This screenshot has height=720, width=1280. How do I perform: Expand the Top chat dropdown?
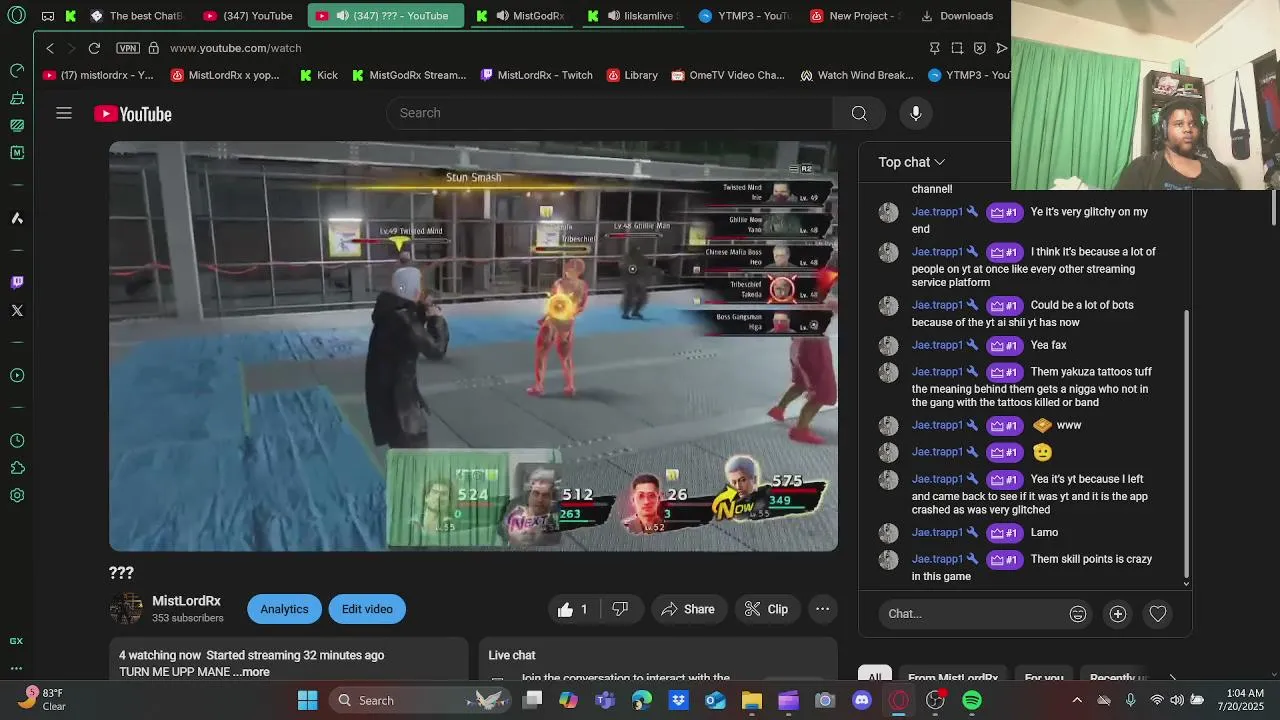[x=911, y=162]
